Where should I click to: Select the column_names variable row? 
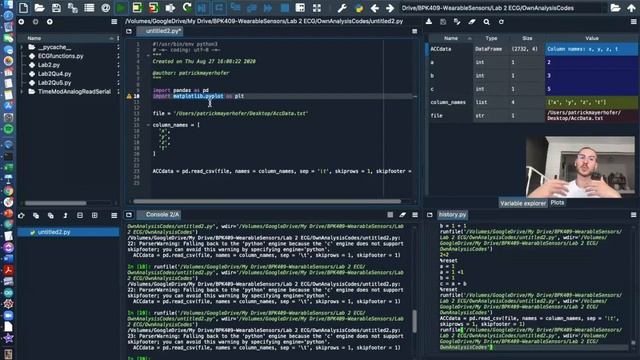pyautogui.click(x=532, y=102)
